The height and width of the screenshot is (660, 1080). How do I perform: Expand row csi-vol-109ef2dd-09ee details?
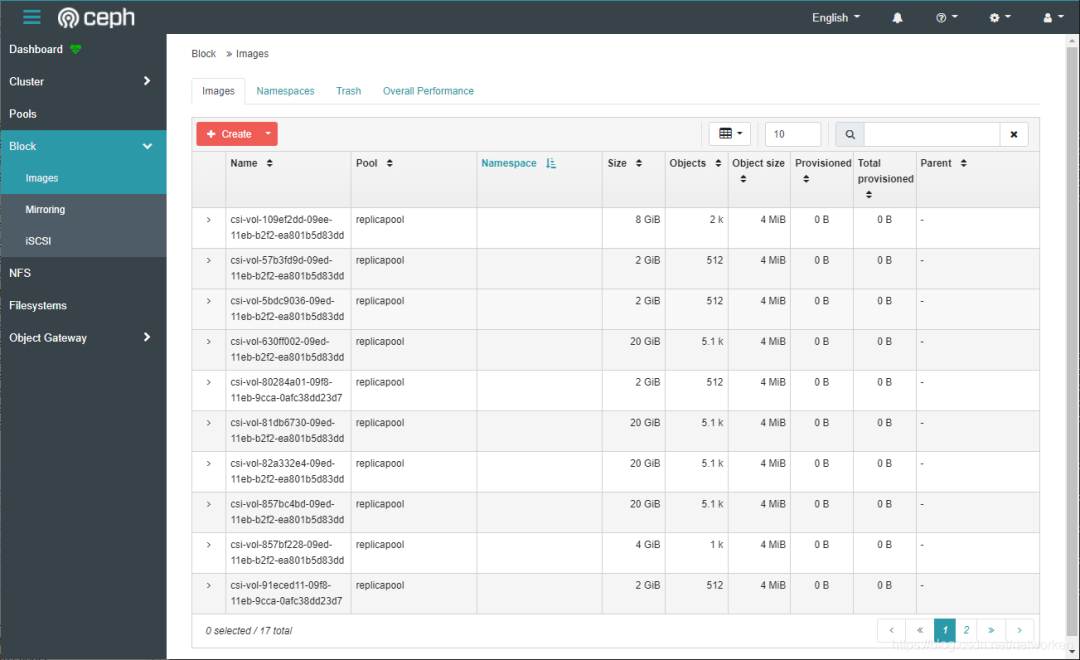tap(209, 220)
